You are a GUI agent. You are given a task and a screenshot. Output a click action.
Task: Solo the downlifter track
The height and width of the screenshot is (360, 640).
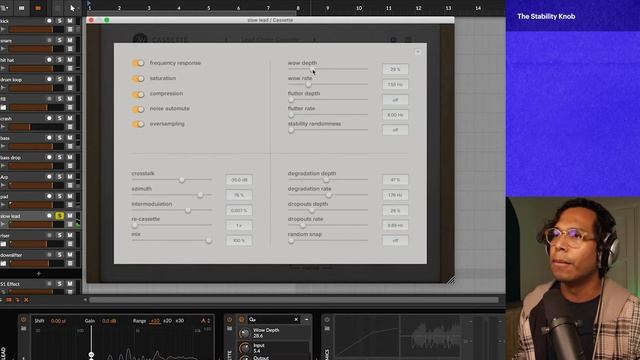tap(60, 255)
